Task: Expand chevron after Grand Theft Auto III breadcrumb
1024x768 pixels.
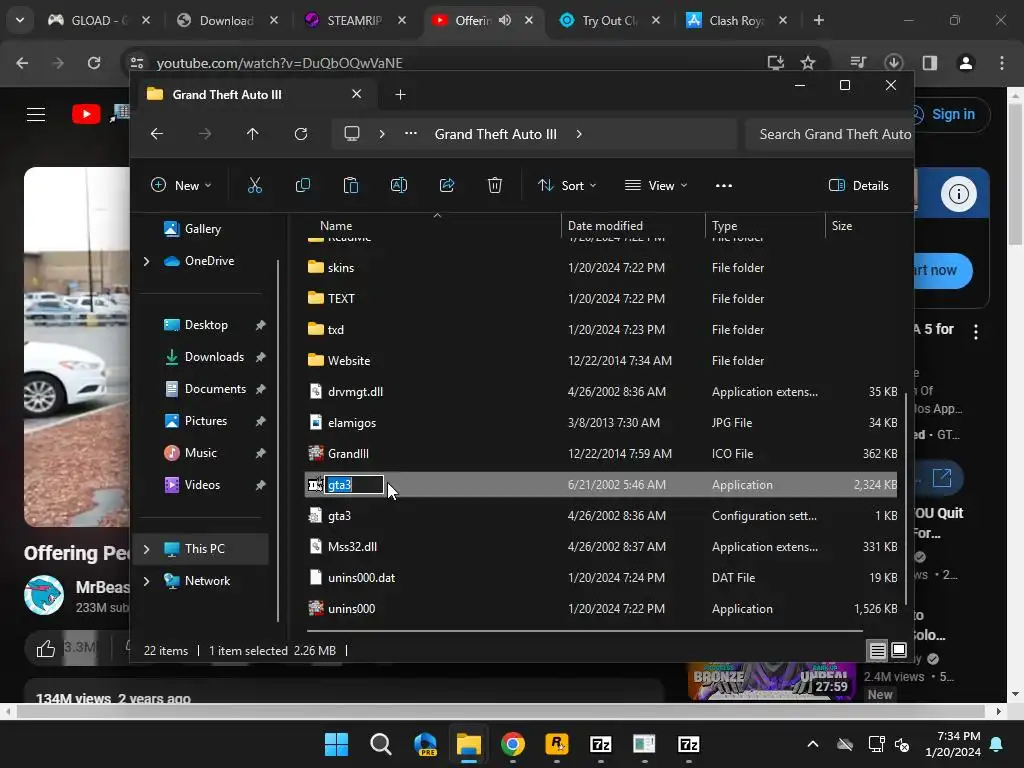Action: (579, 134)
